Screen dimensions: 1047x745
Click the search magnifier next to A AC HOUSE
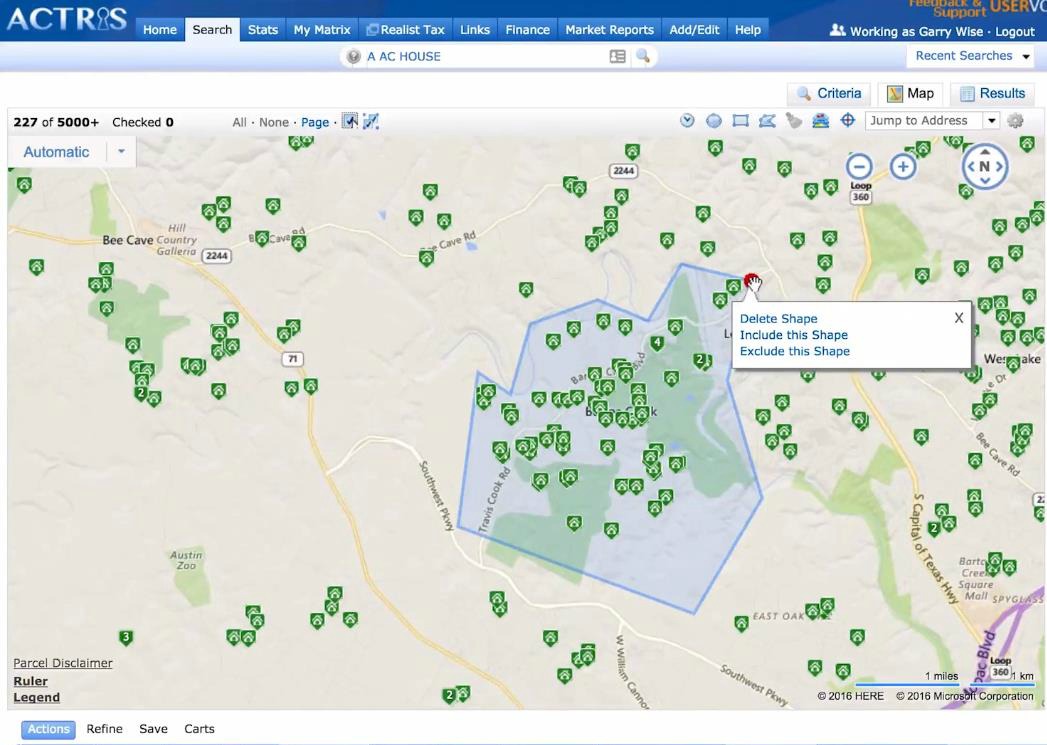click(x=643, y=56)
